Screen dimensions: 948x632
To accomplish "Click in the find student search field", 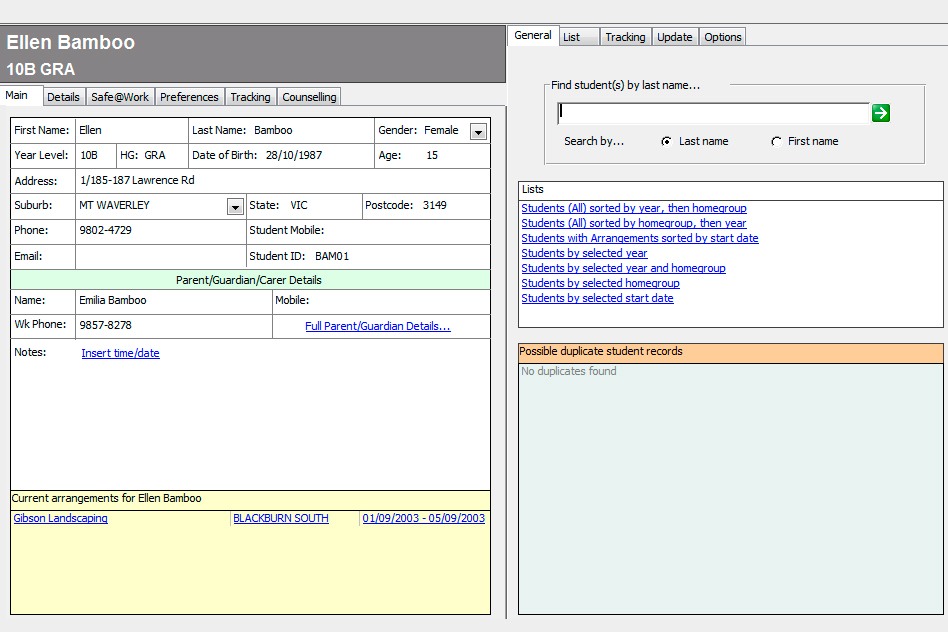I will tap(713, 113).
